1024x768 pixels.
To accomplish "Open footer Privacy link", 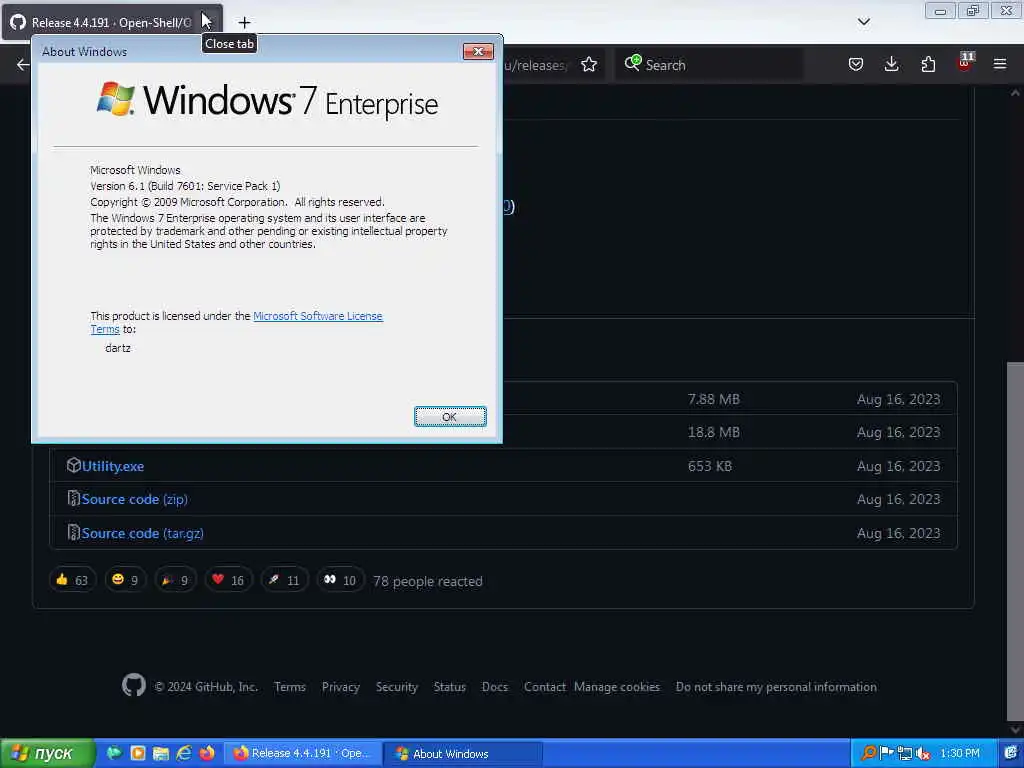I will pos(340,687).
